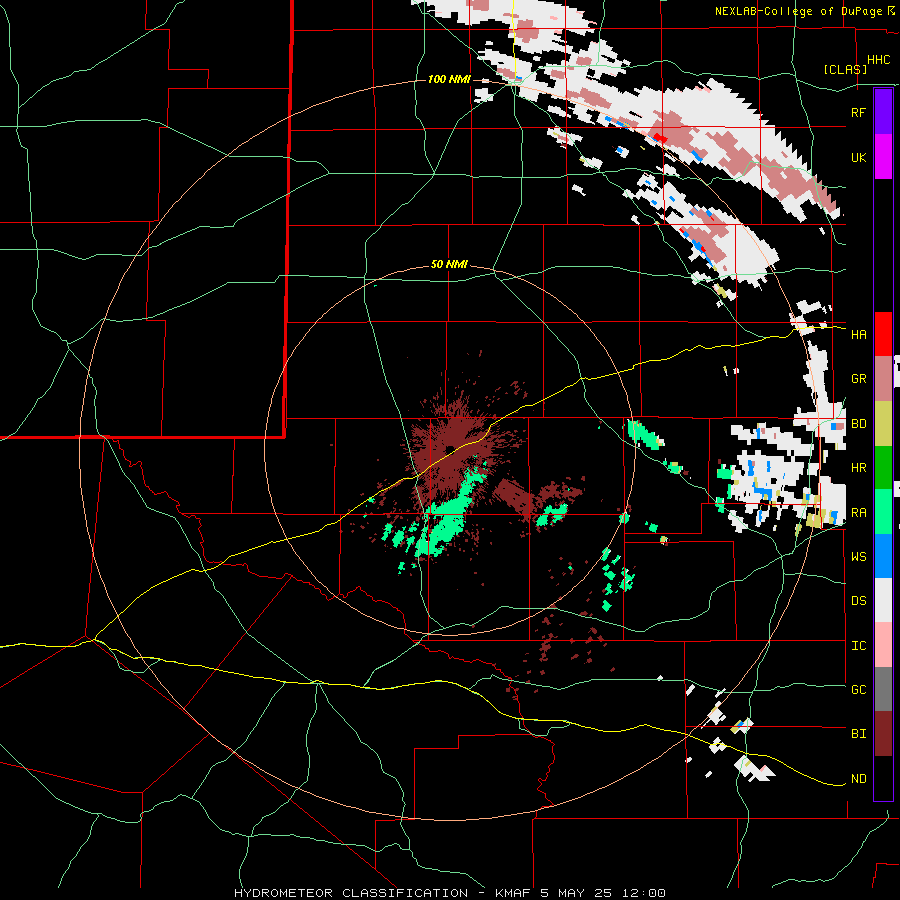Click the Hydrometeor Classification KMAF title text
The height and width of the screenshot is (900, 900).
pyautogui.click(x=449, y=893)
